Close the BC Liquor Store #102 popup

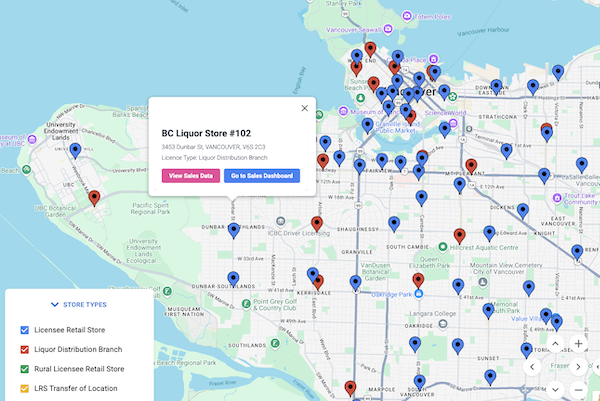(305, 108)
